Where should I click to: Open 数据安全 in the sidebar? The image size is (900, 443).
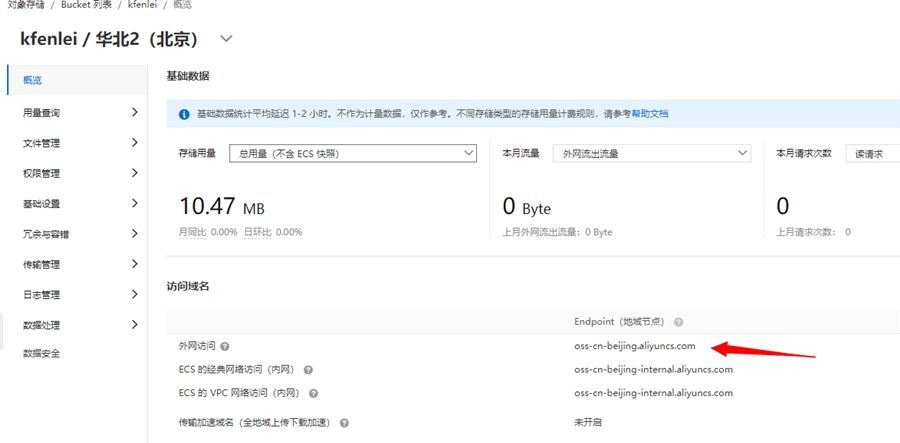[x=42, y=353]
